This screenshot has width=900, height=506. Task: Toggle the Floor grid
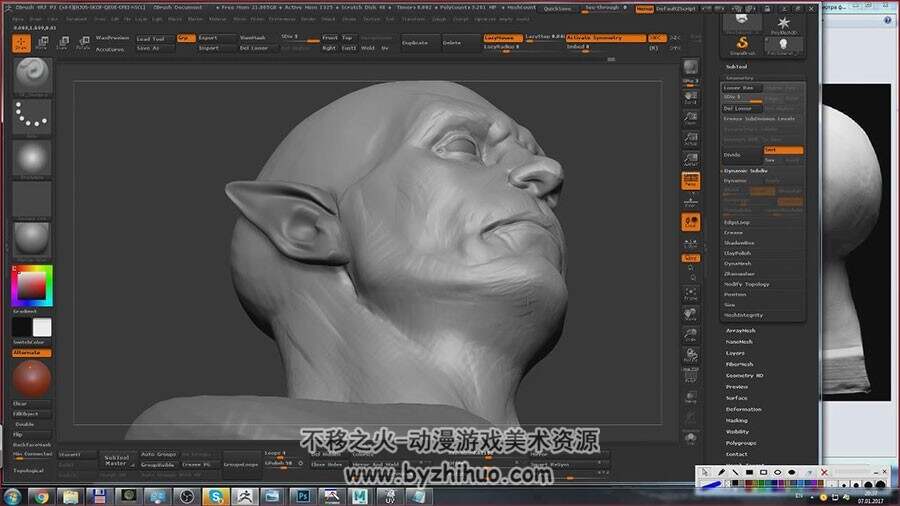[x=690, y=201]
